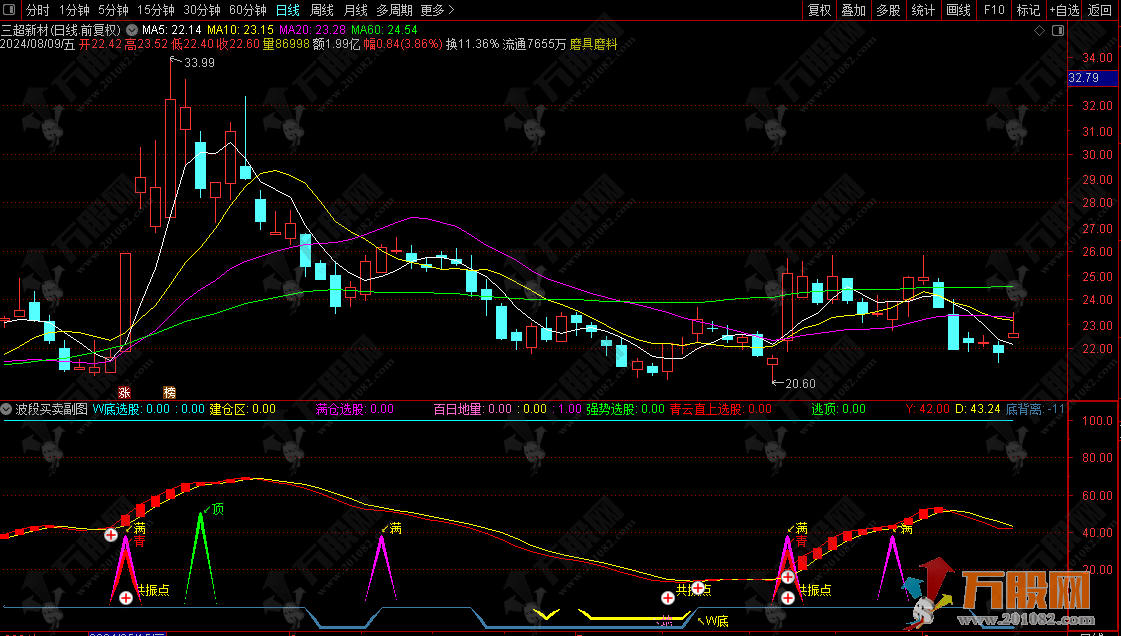Screen dimensions: 1121x636
Task: Open the 统计 statistics tool
Action: pos(923,10)
